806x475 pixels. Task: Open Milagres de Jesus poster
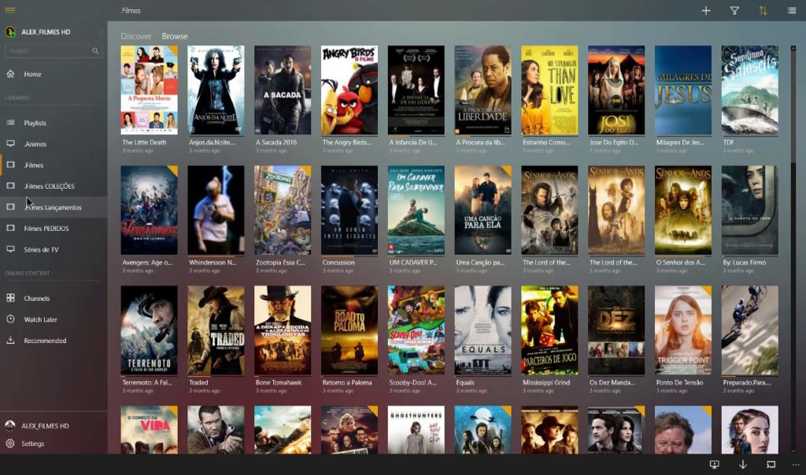[683, 90]
